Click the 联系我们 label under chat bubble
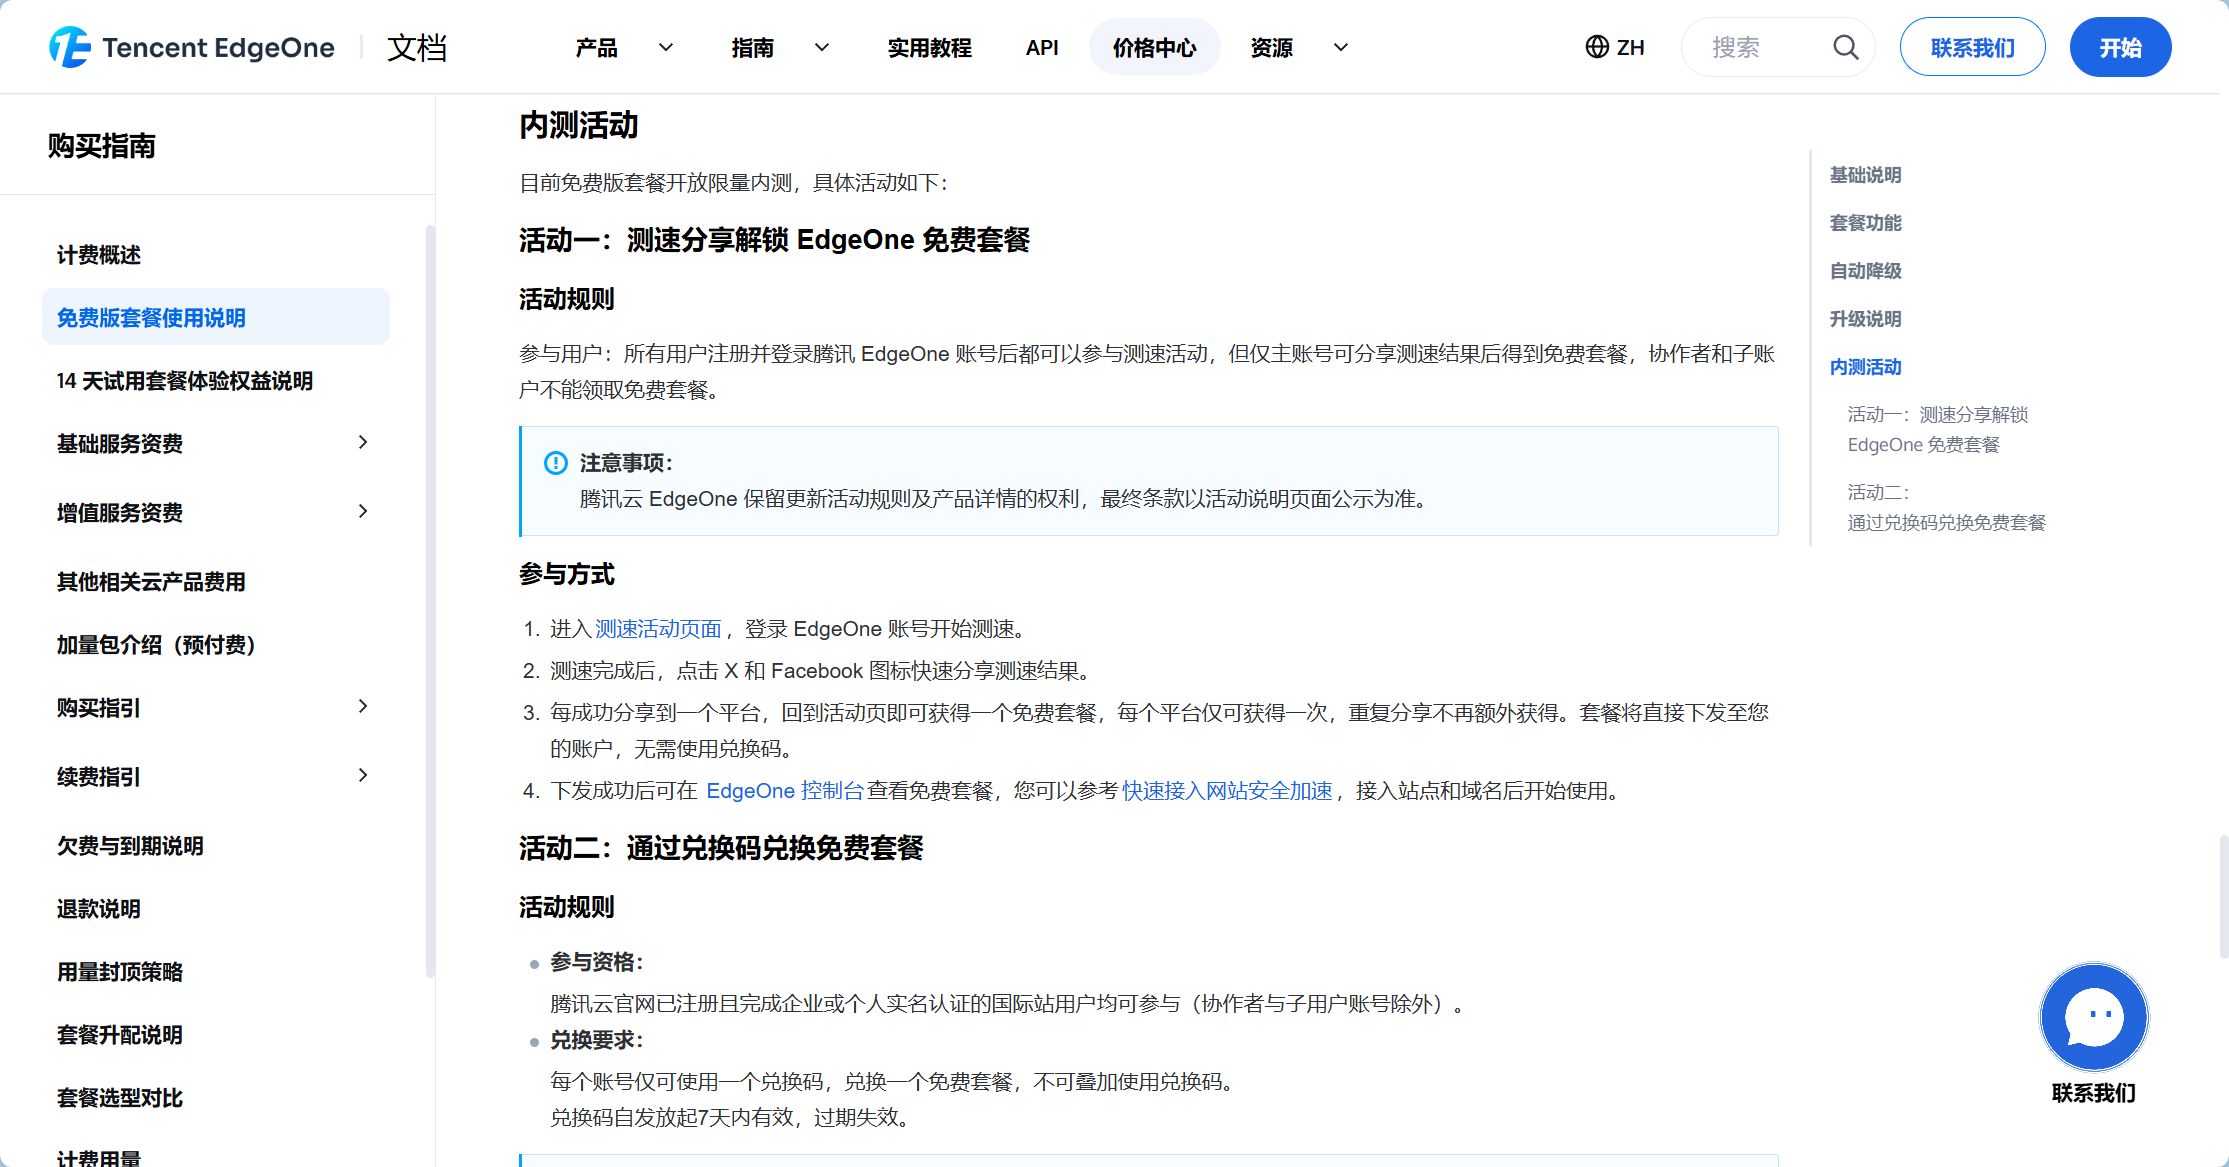Screen dimensions: 2229x1167 [x=2093, y=1093]
